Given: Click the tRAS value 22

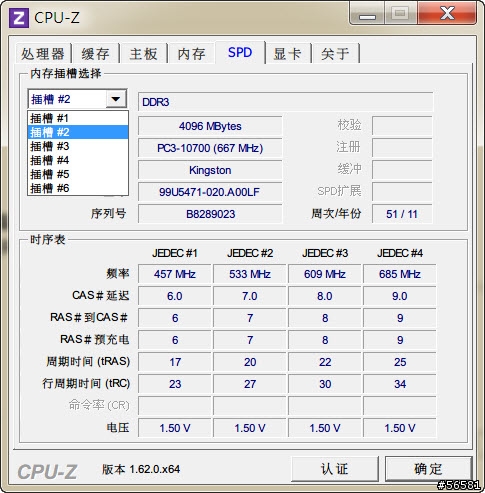Looking at the screenshot, I should click(x=325, y=362).
